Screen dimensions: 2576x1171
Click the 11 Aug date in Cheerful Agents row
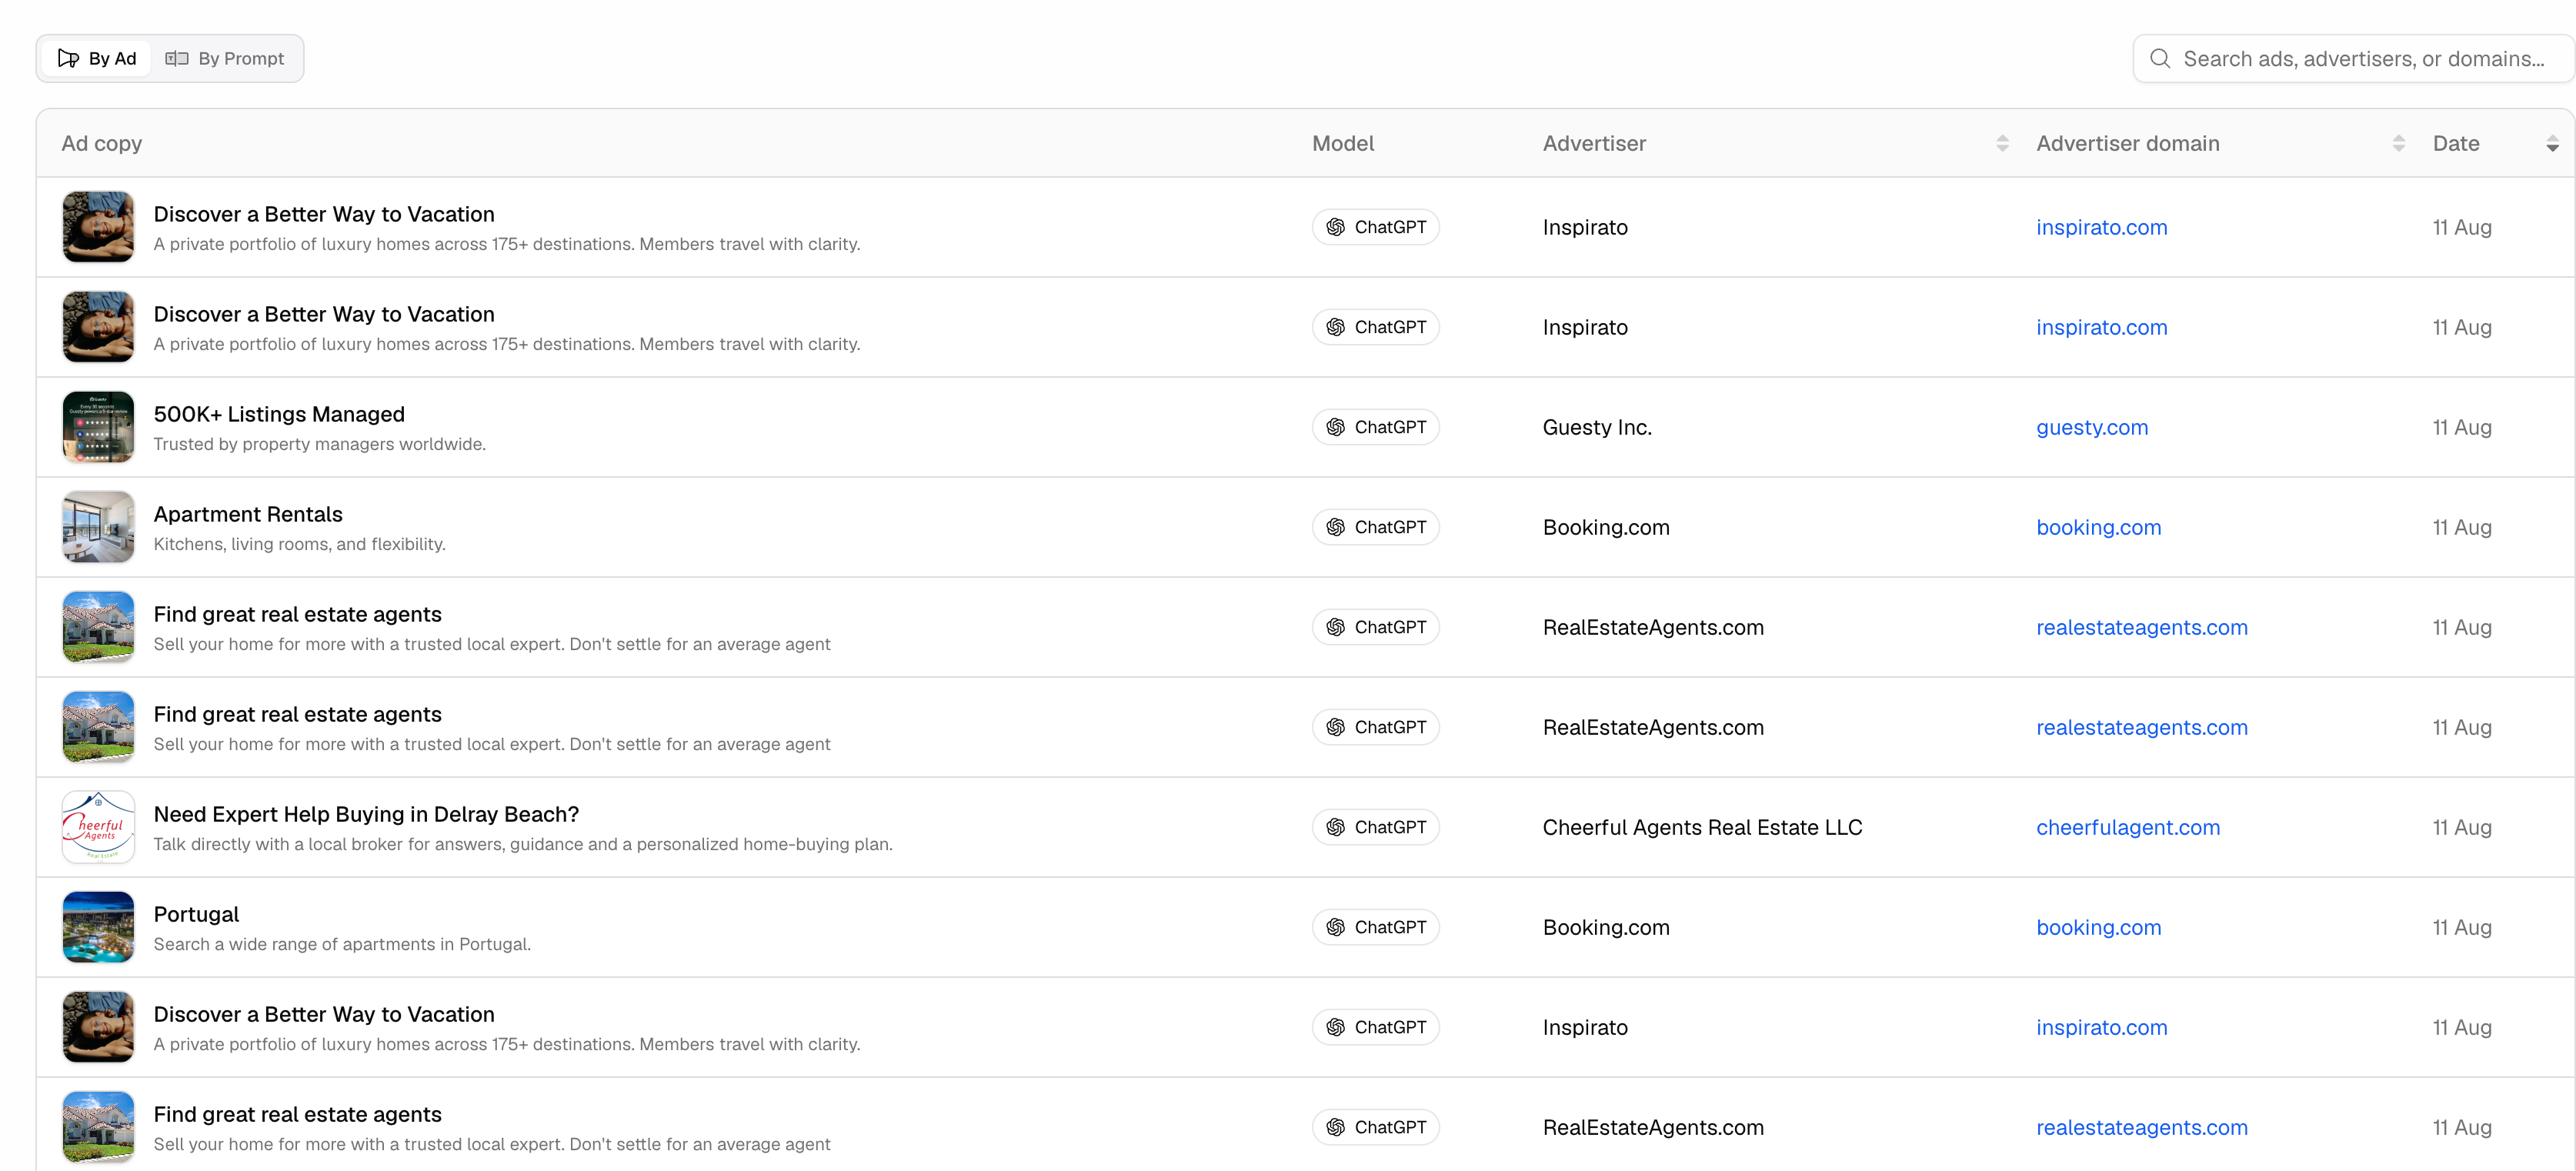[2462, 827]
